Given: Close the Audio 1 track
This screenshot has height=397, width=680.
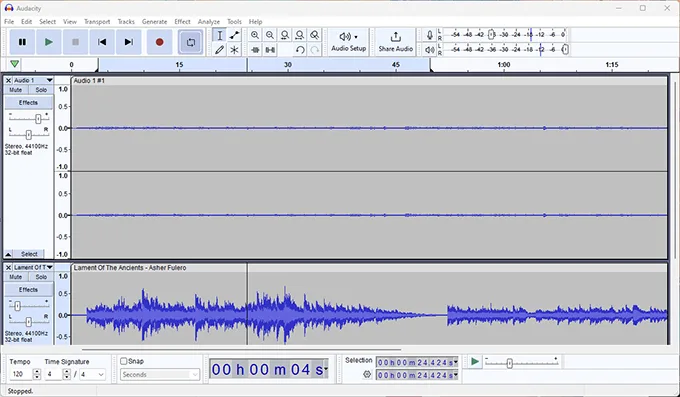Looking at the screenshot, I should tap(8, 81).
